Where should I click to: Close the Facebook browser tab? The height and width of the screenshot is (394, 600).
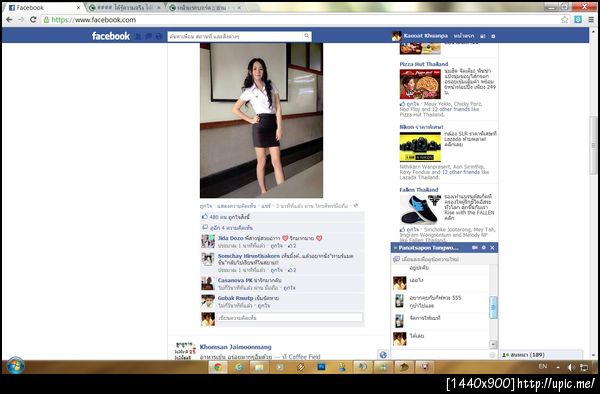(78, 8)
